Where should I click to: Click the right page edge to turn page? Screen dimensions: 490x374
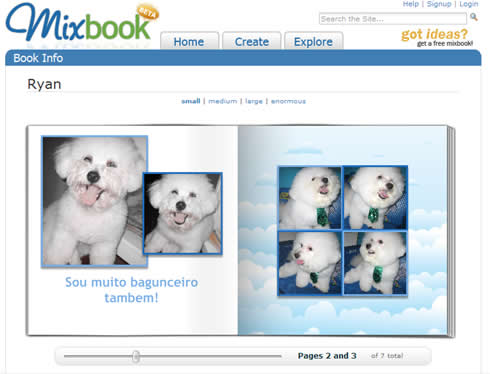[x=451, y=231]
